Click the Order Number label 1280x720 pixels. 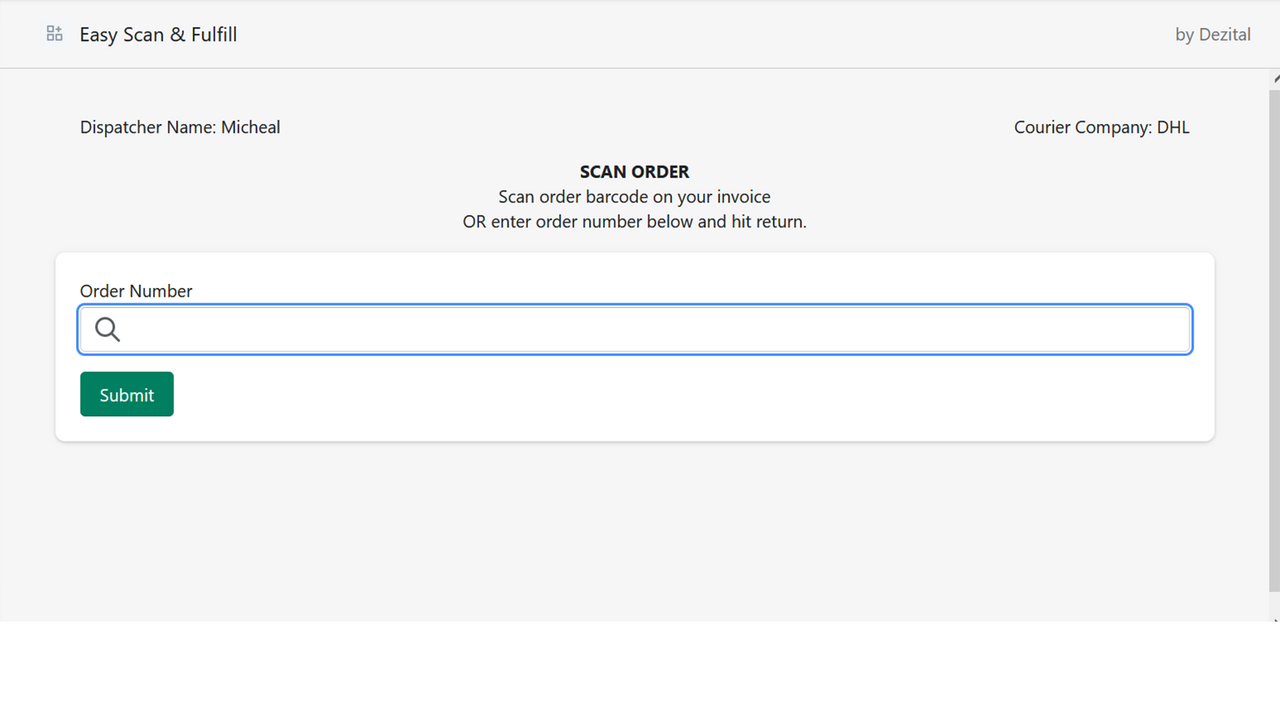[136, 291]
